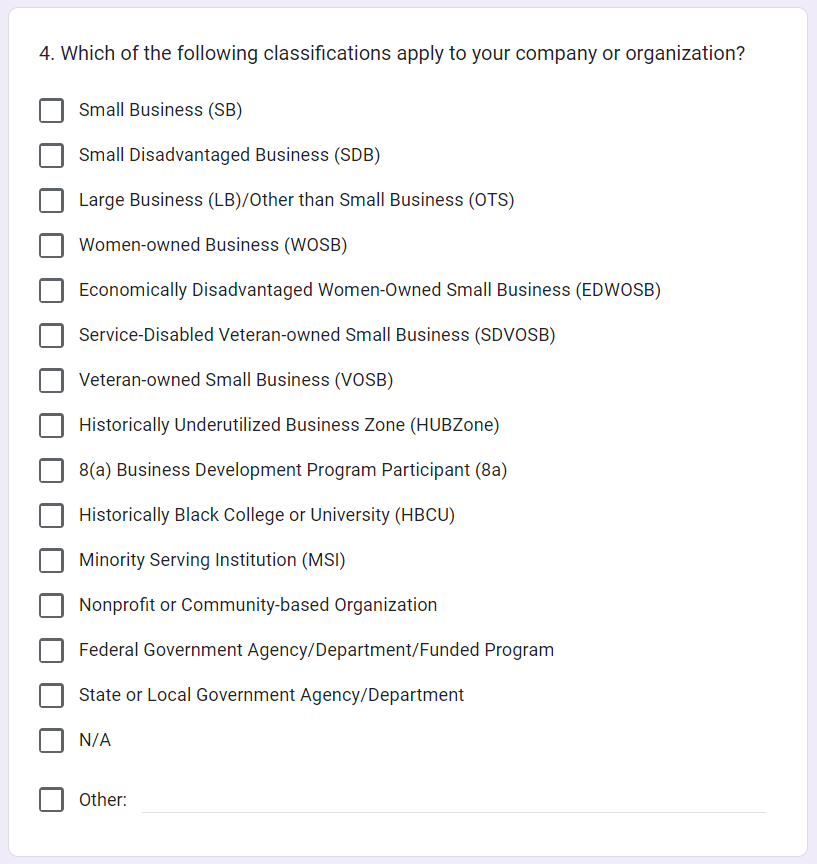The width and height of the screenshot is (817, 864).
Task: Click the Minority Serving Institution (MSI) label
Action: 212,560
